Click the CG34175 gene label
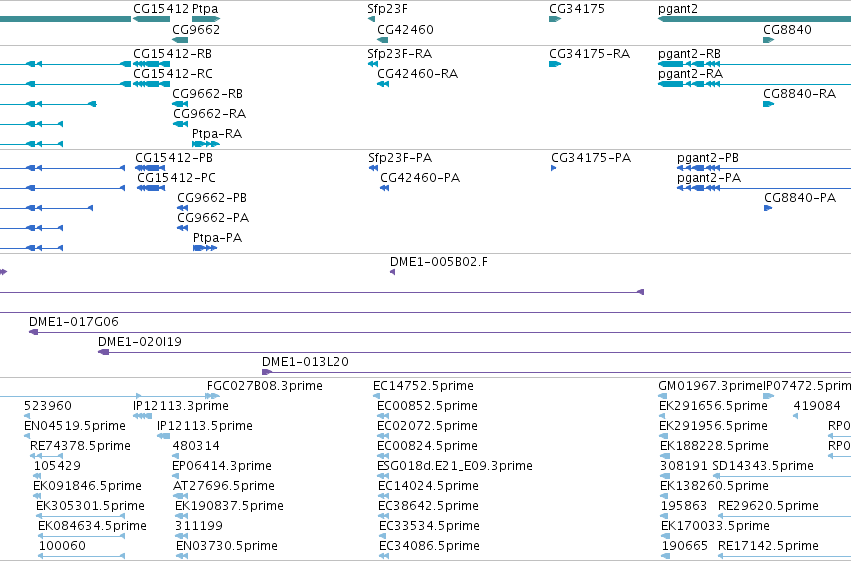This screenshot has width=851, height=561. [x=577, y=9]
